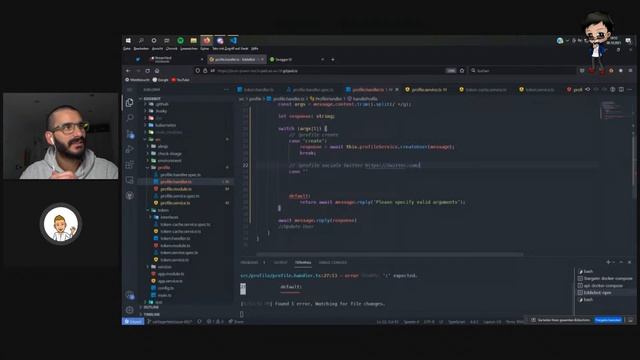Viewport: 640px width, 360px height.
Task: Select the Debug Console panel tab
Action: tap(333, 262)
